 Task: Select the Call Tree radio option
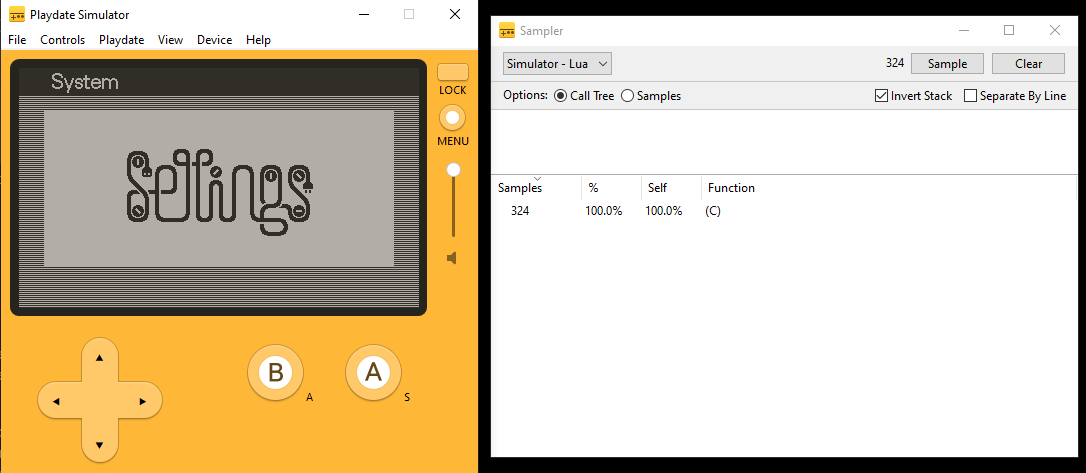pos(585,96)
